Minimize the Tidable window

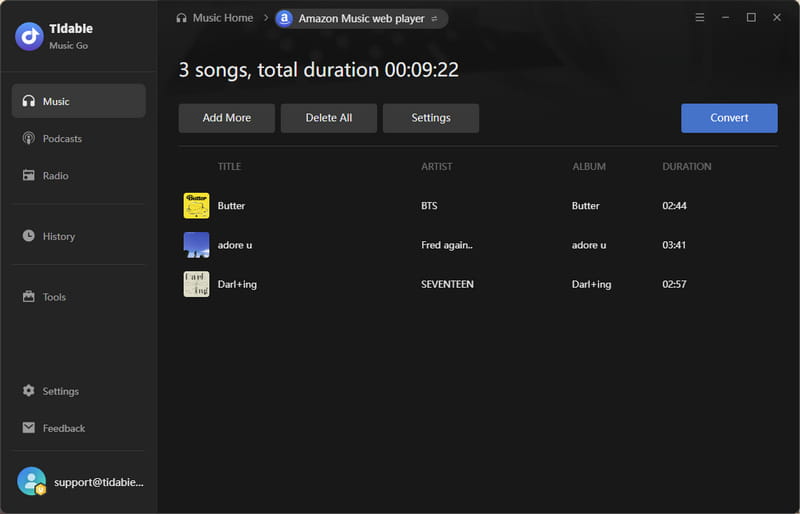[x=725, y=17]
